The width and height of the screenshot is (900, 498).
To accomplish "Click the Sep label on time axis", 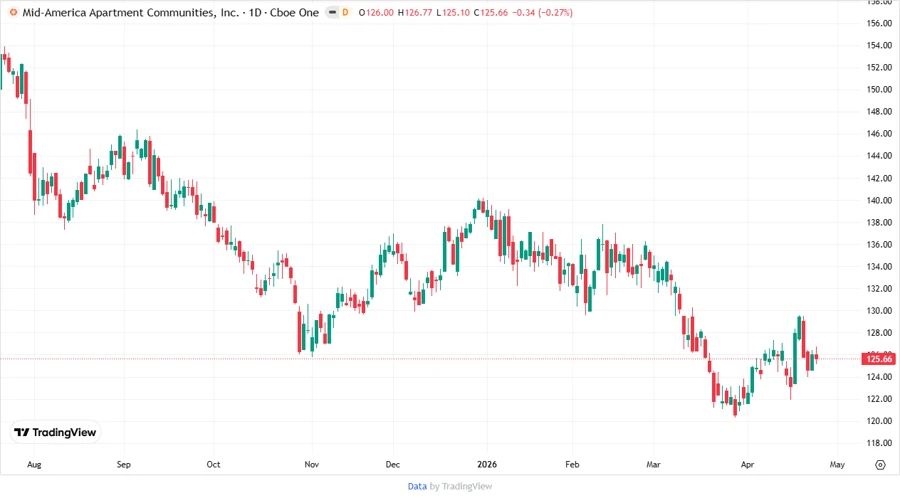I will [x=123, y=465].
